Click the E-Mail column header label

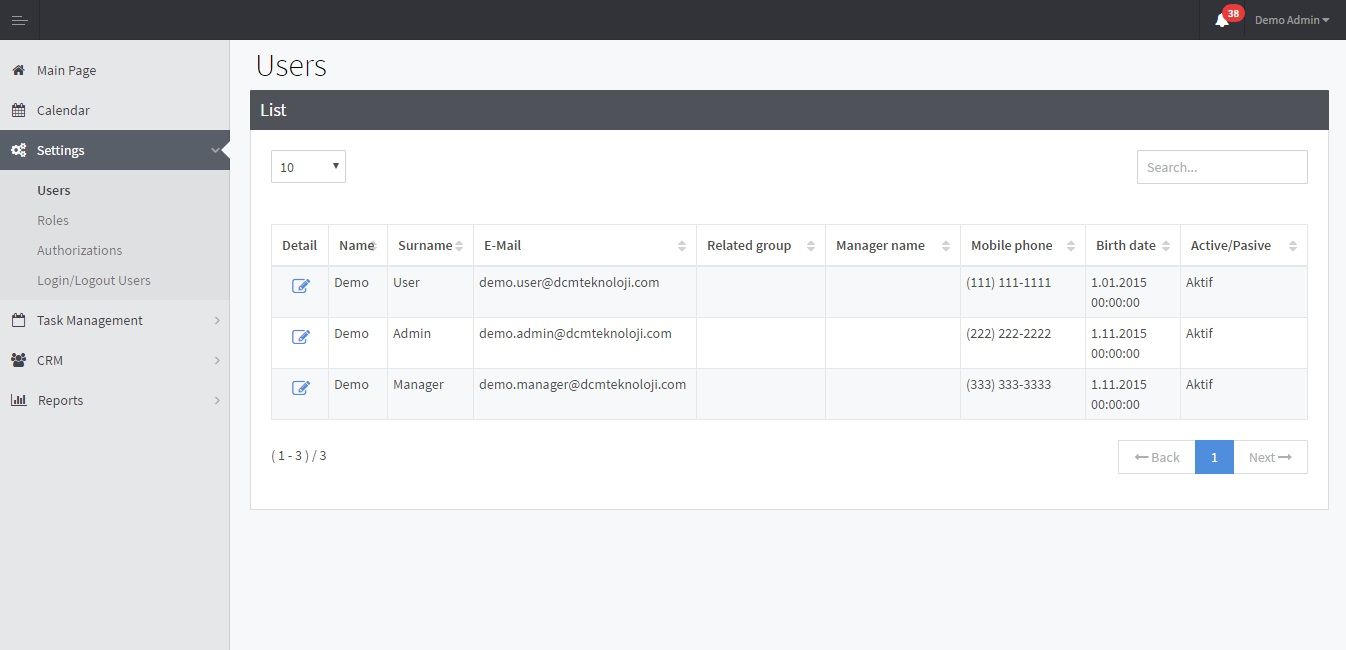pyautogui.click(x=502, y=245)
